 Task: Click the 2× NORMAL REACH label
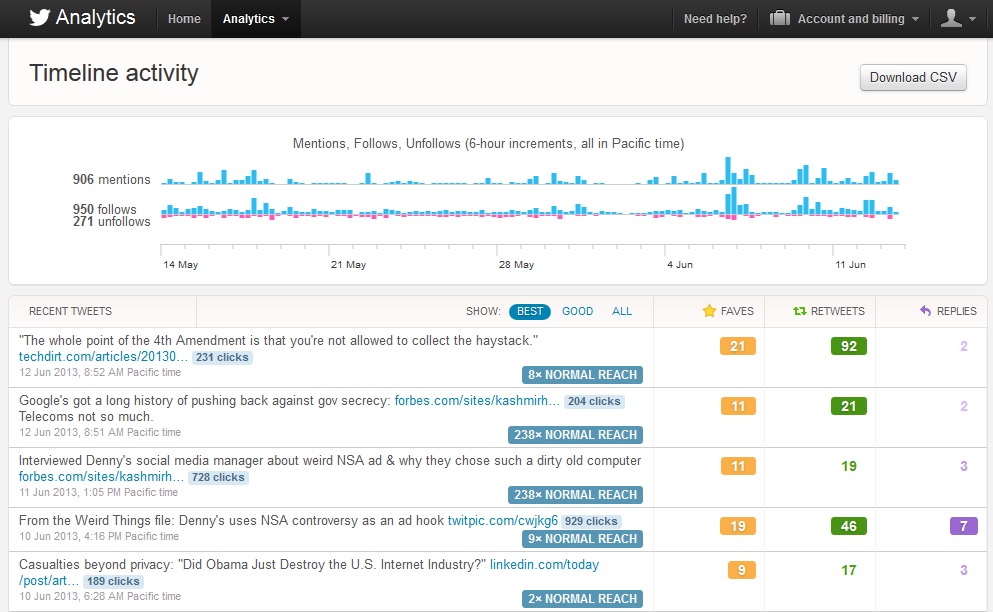[583, 599]
